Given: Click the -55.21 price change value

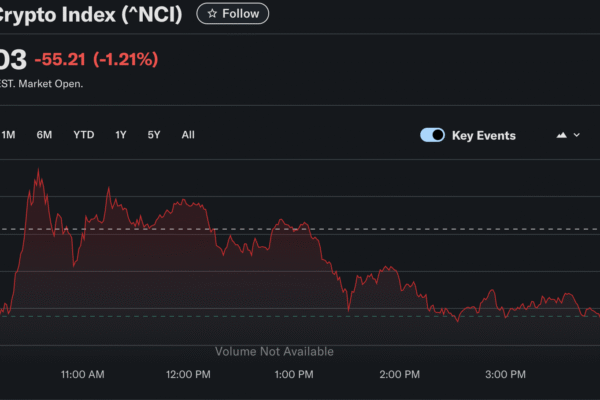Looking at the screenshot, I should (60, 59).
